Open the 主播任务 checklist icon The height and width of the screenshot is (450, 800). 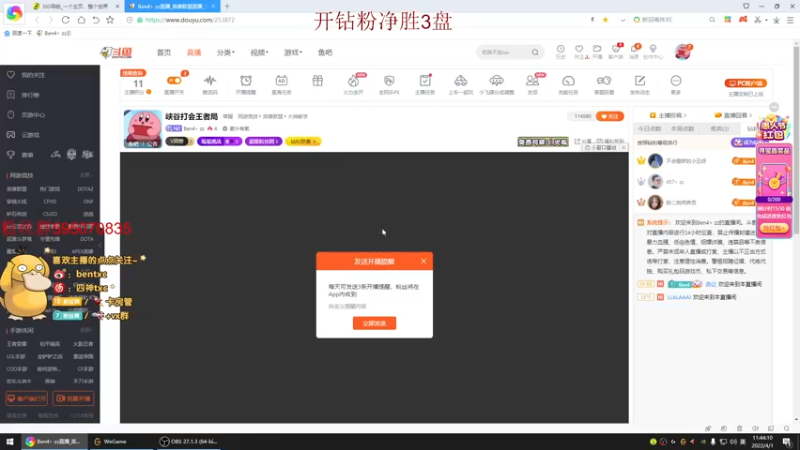[424, 81]
